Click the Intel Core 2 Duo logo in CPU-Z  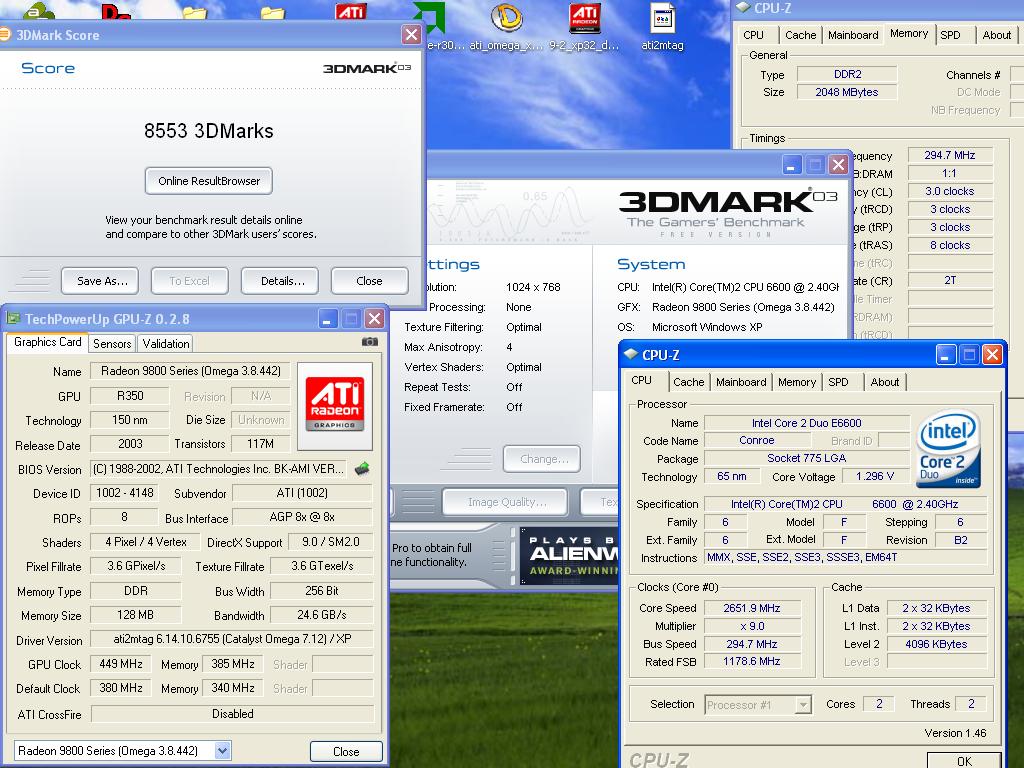tap(948, 448)
